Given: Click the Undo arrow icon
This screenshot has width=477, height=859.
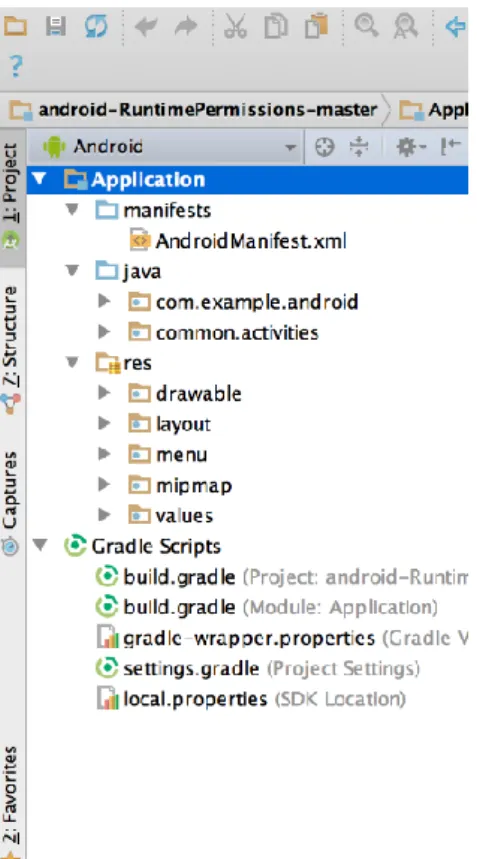Looking at the screenshot, I should [146, 26].
